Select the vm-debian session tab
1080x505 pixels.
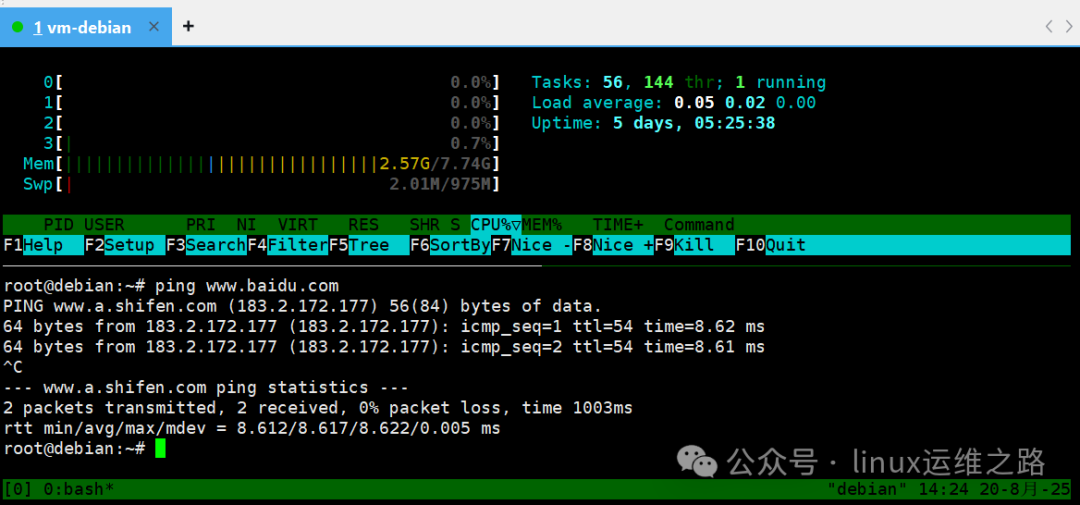pyautogui.click(x=85, y=27)
